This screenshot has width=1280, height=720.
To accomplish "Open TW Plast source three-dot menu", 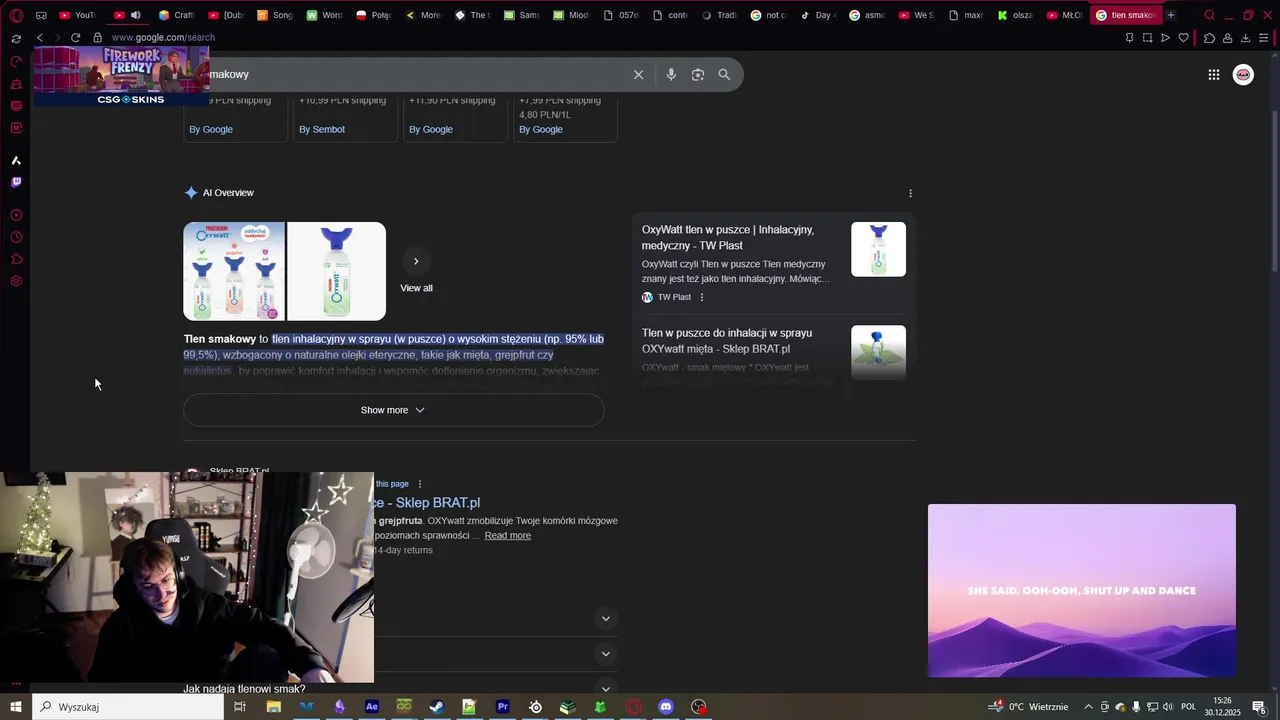I will 701,297.
